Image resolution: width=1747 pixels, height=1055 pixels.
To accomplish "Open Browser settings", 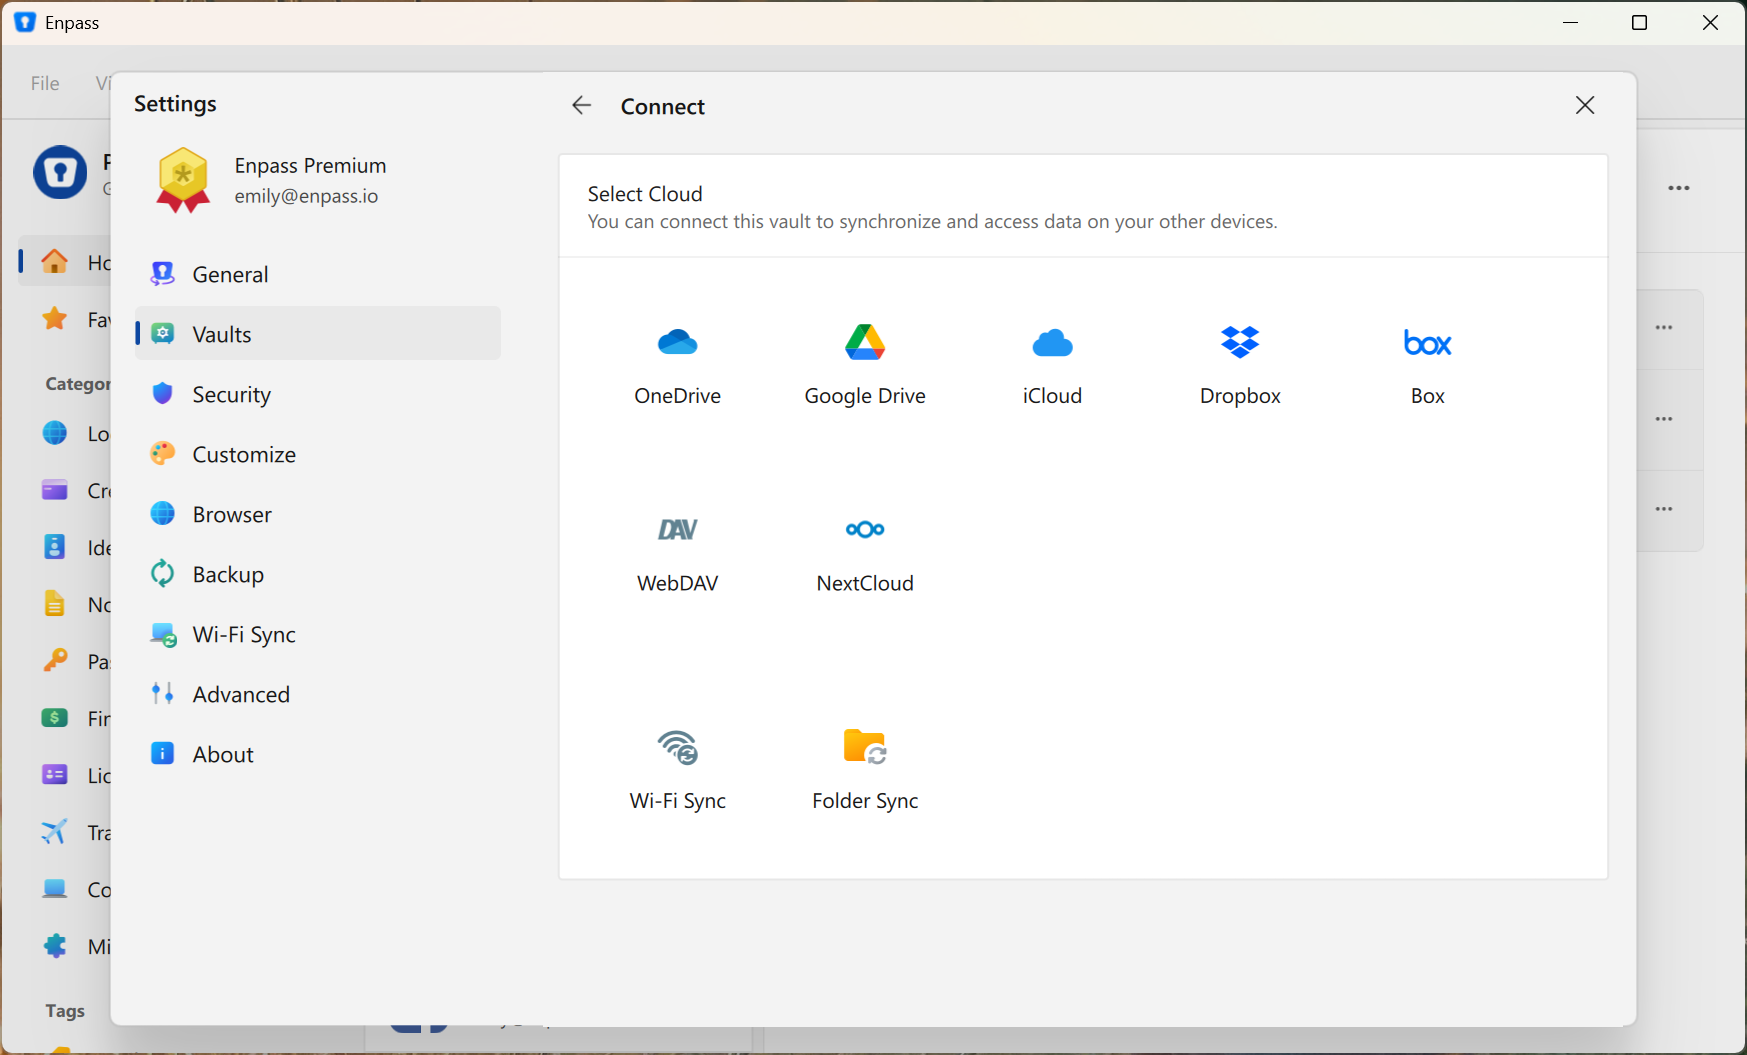I will (318, 514).
